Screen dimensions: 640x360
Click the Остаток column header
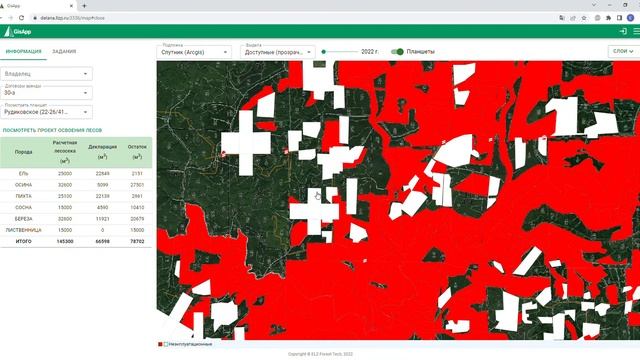137,151
